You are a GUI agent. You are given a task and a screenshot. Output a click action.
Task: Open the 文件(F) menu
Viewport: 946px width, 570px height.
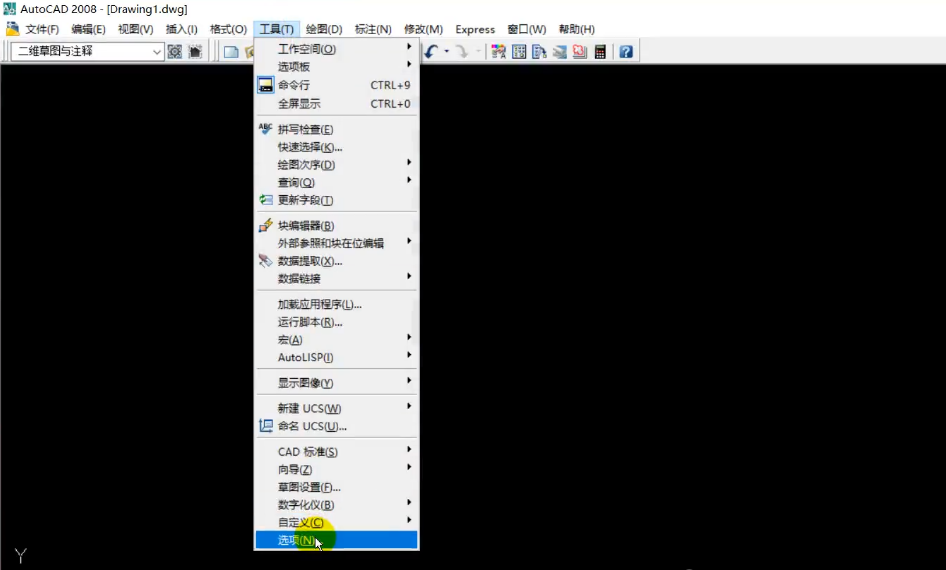pos(42,29)
